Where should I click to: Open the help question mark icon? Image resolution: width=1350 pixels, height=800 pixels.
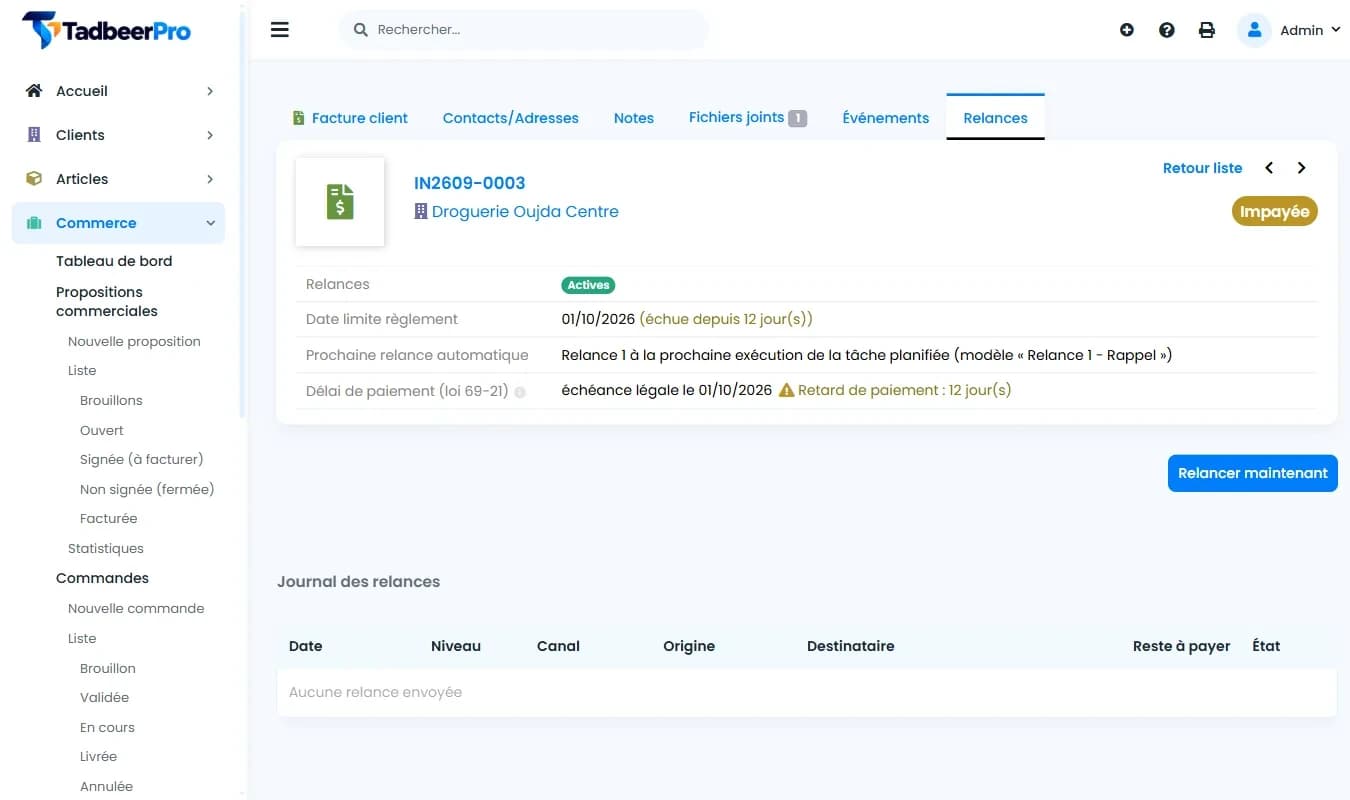1167,30
